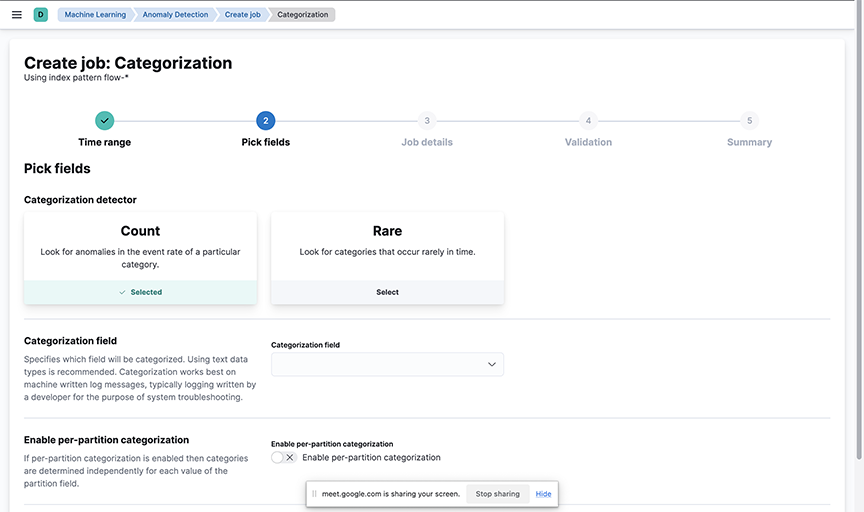Go to Machine Learning breadcrumb
This screenshot has width=864, height=512.
95,15
